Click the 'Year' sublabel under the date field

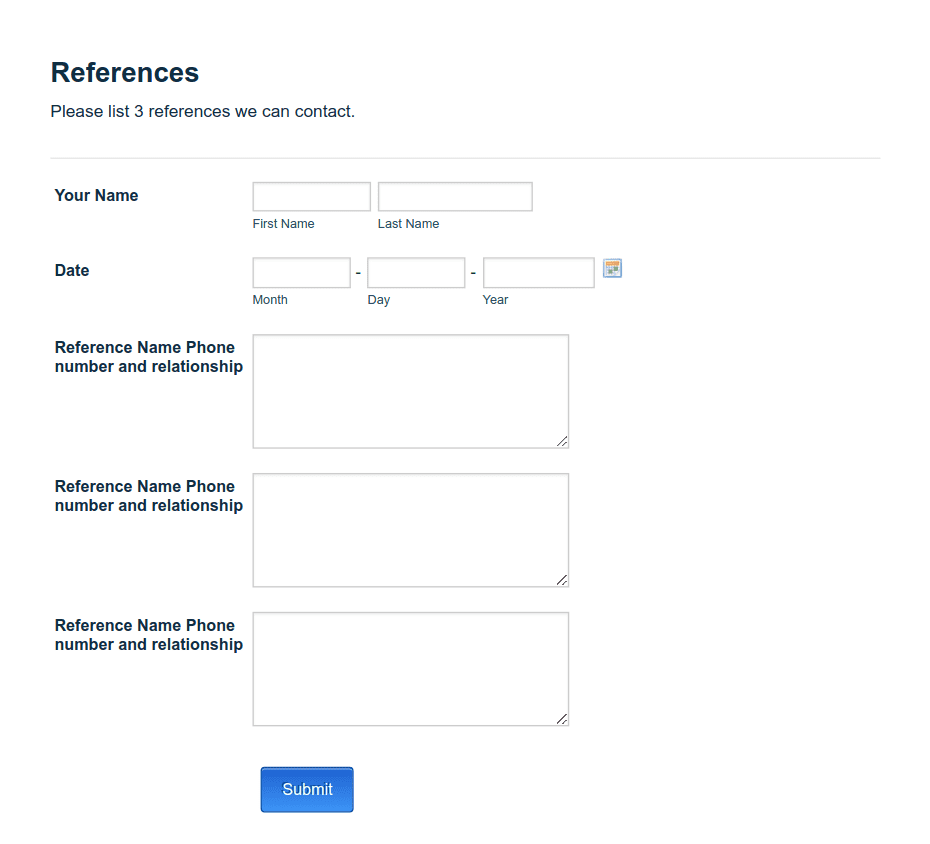click(495, 299)
